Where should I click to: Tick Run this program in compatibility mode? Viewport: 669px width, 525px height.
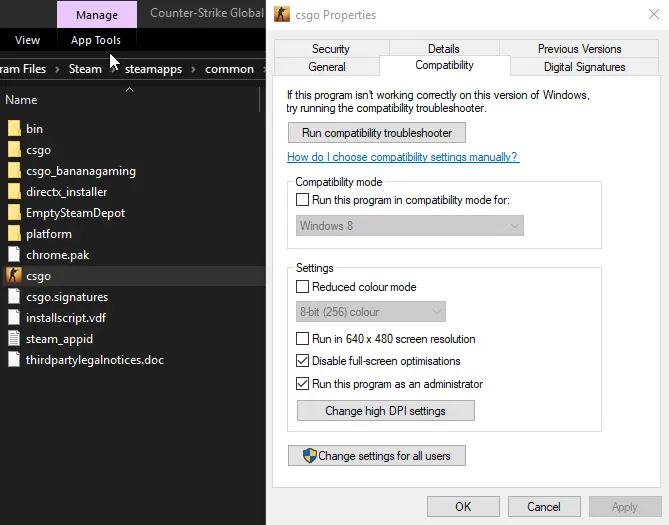click(302, 200)
